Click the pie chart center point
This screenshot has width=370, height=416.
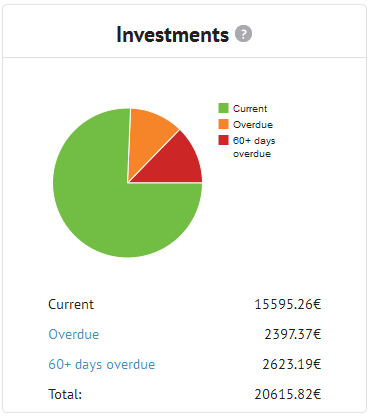(x=128, y=183)
